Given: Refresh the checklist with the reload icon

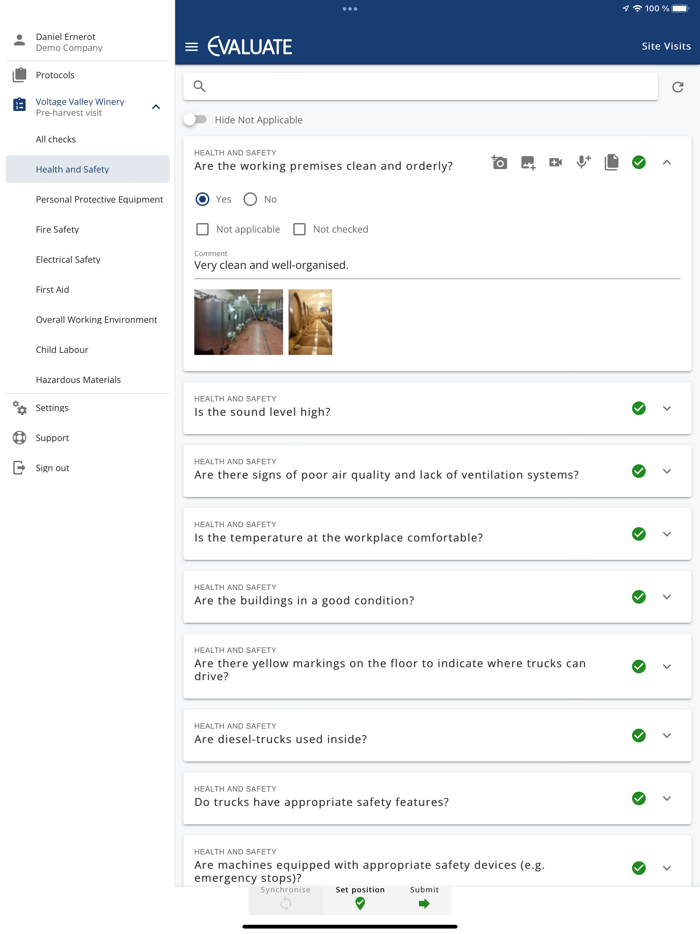Looking at the screenshot, I should 677,86.
